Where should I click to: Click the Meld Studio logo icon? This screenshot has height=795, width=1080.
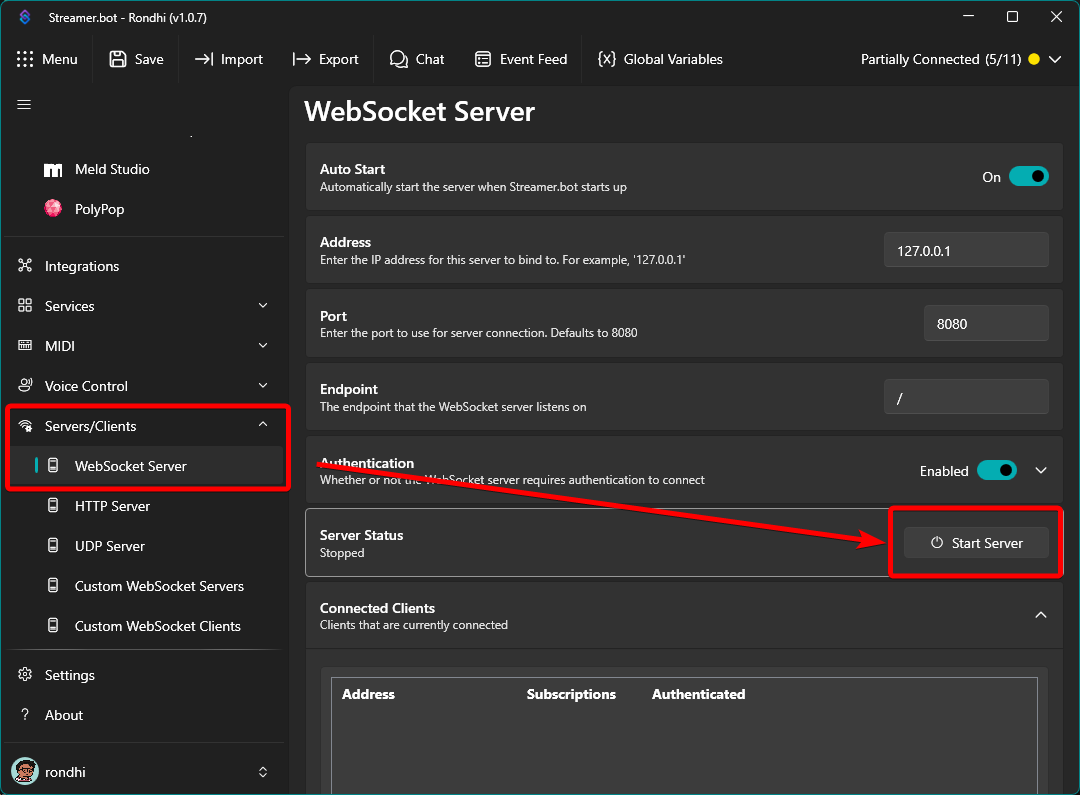53,169
